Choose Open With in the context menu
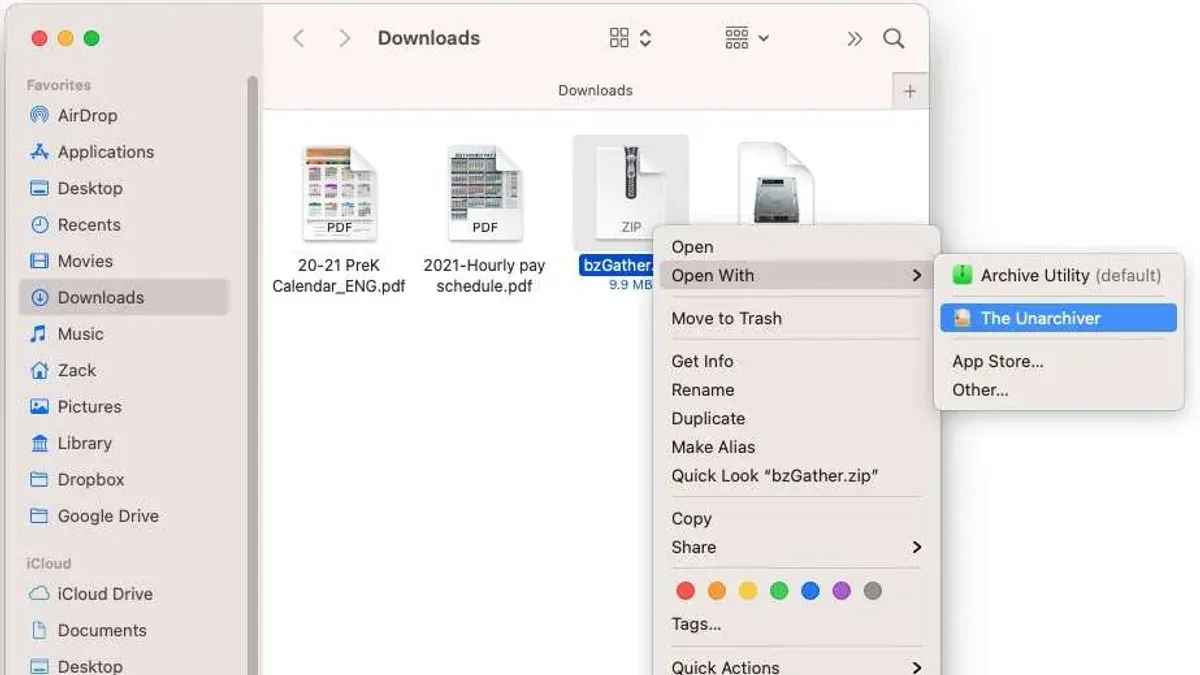Image resolution: width=1200 pixels, height=675 pixels. click(x=796, y=275)
